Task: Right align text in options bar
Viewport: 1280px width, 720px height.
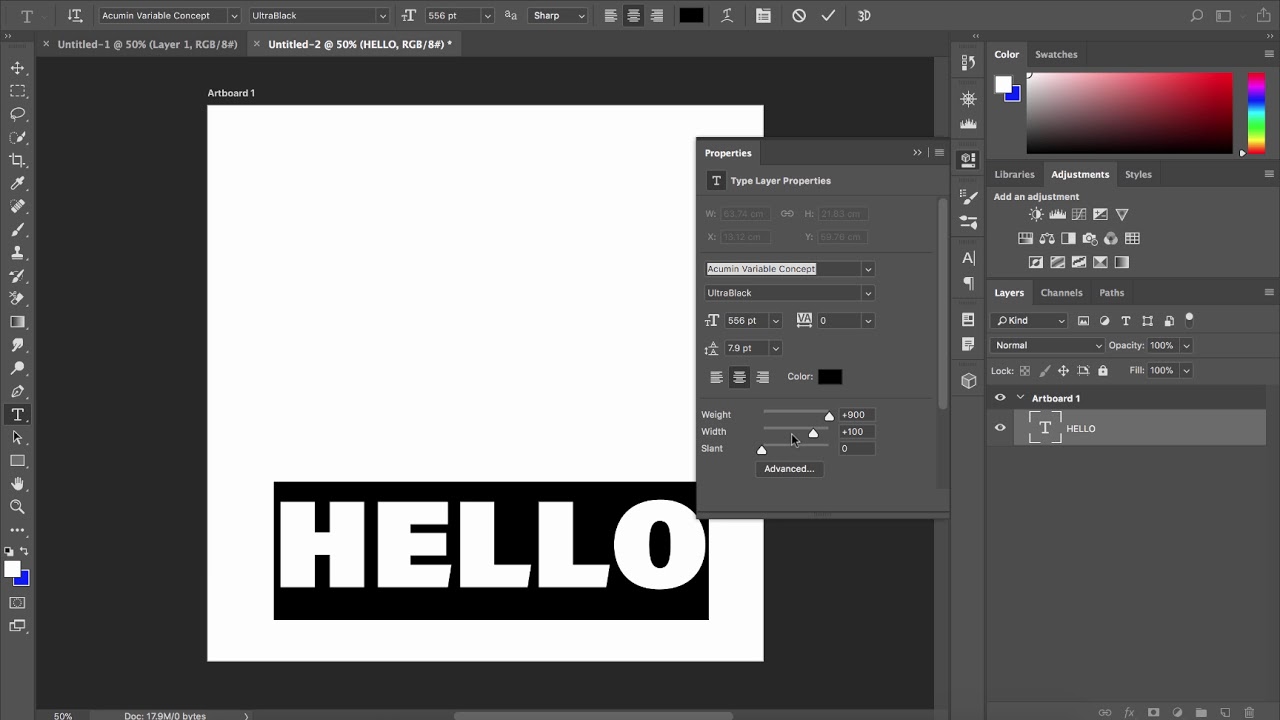Action: click(656, 15)
